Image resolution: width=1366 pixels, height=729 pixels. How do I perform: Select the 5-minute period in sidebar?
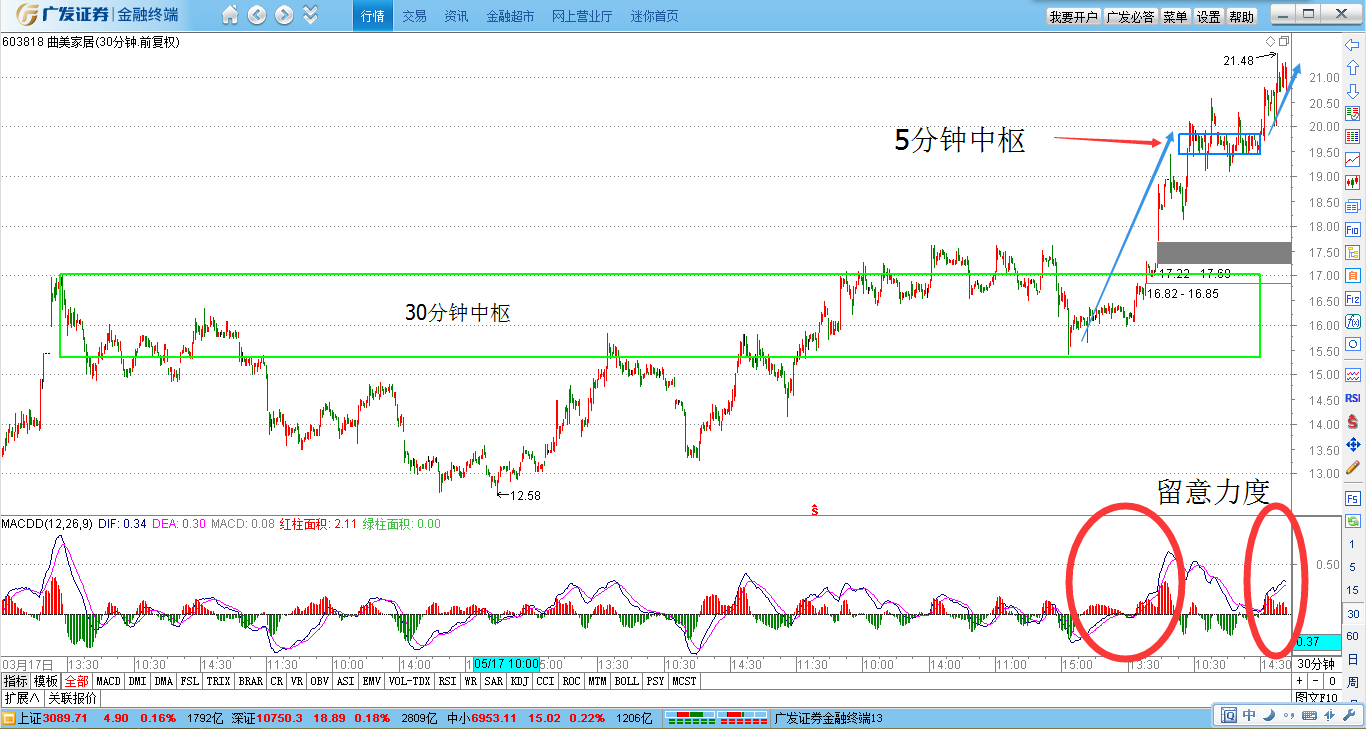coord(1353,567)
